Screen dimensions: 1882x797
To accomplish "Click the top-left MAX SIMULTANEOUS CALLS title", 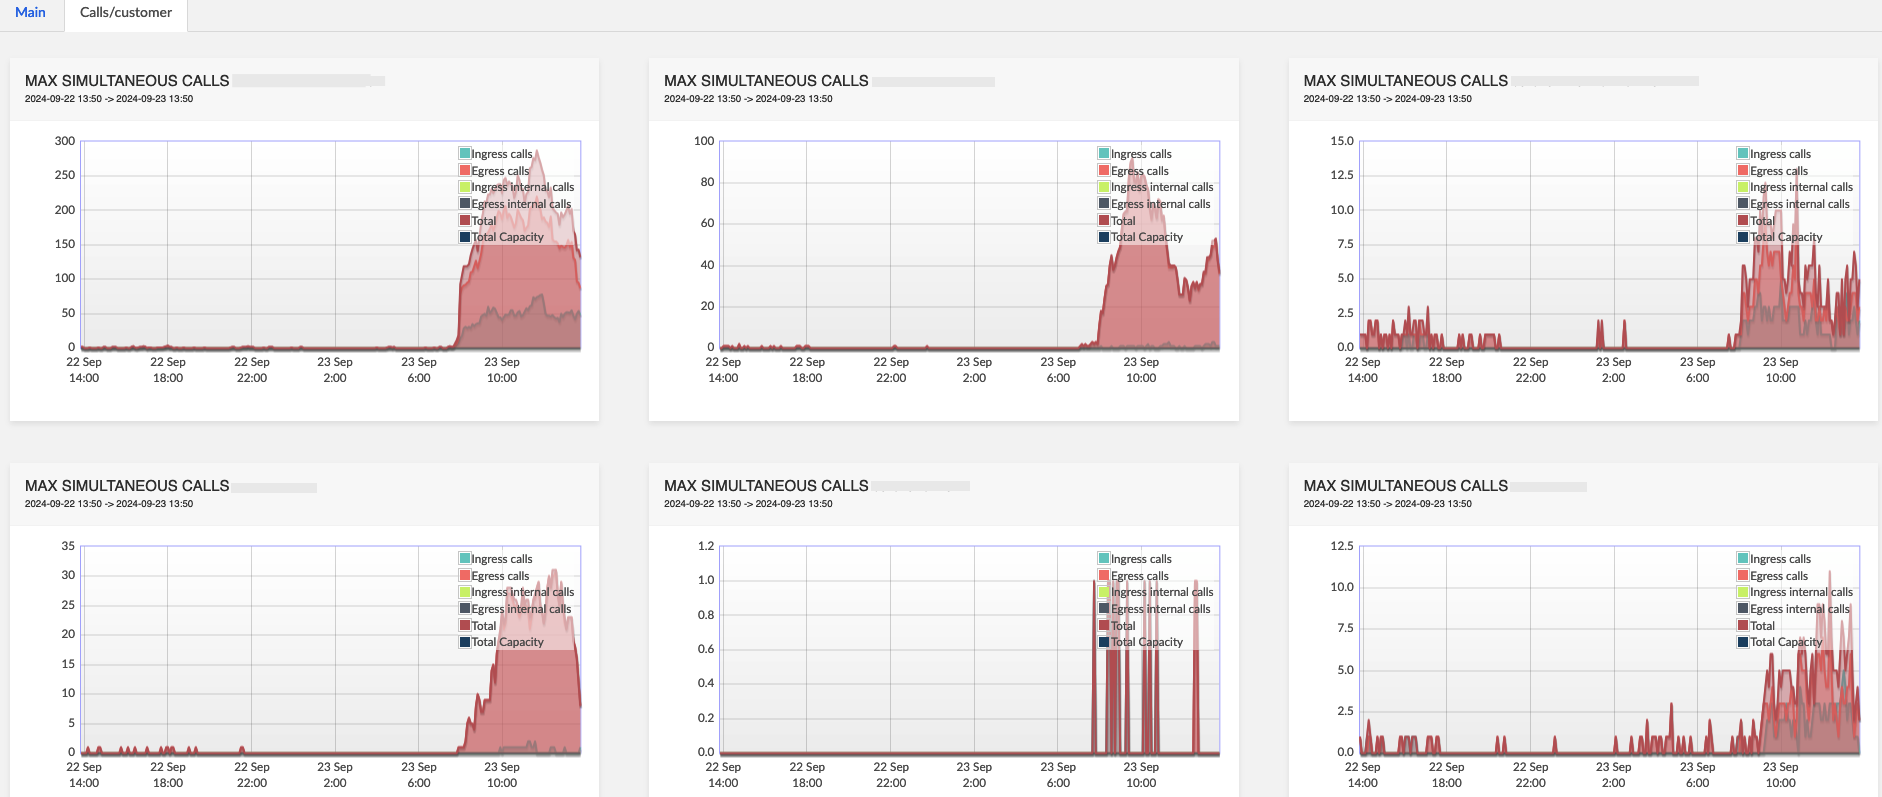I will click(x=127, y=81).
